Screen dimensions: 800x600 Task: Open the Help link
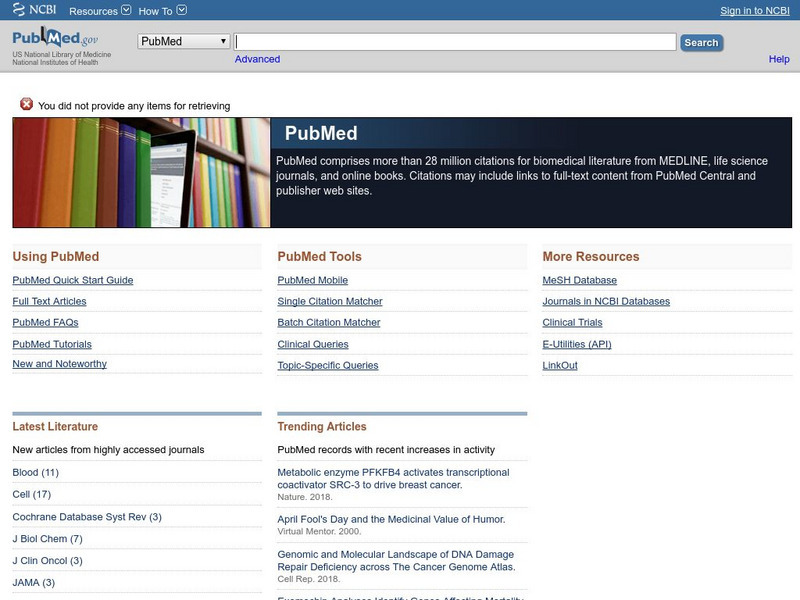point(779,59)
